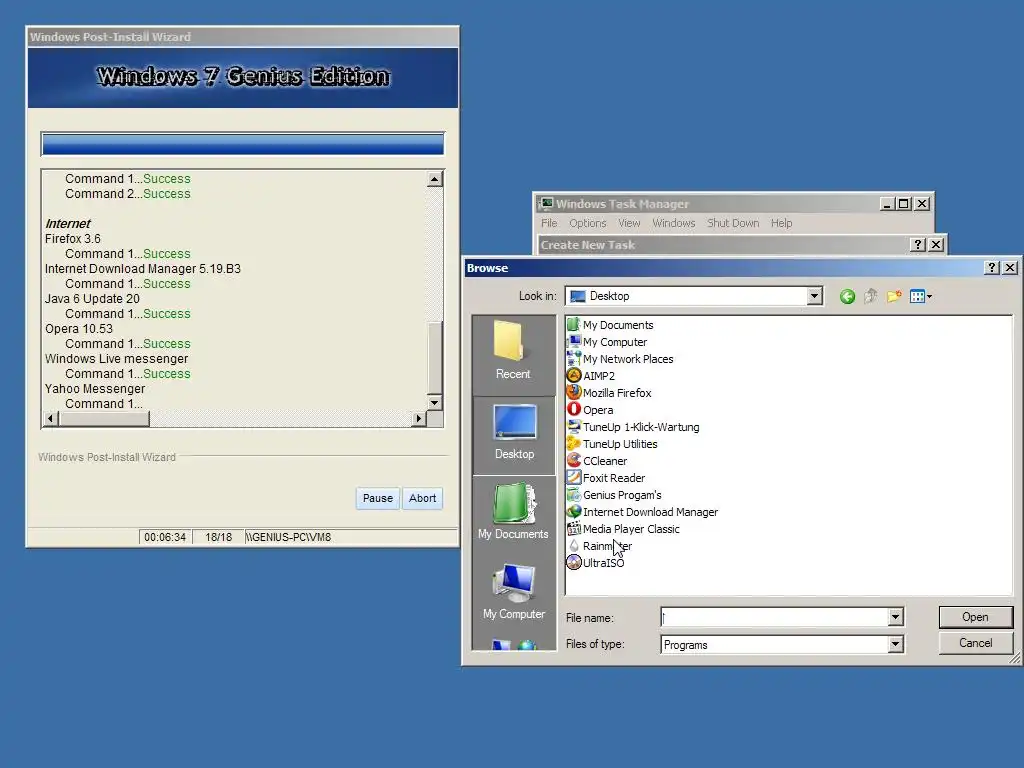Open View menu in Task Manager
The image size is (1024, 768).
629,223
